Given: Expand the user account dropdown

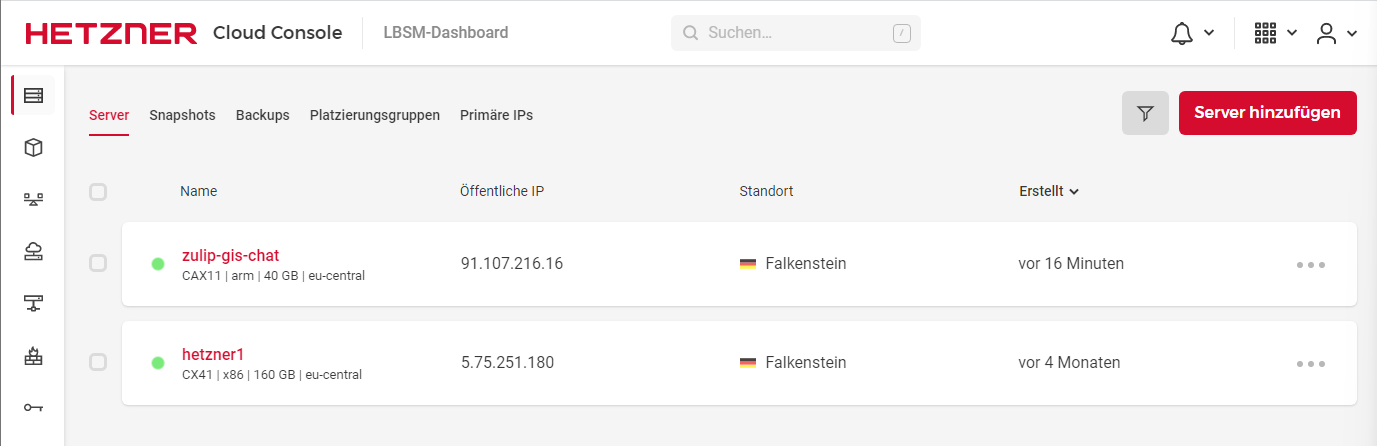Looking at the screenshot, I should (1336, 33).
